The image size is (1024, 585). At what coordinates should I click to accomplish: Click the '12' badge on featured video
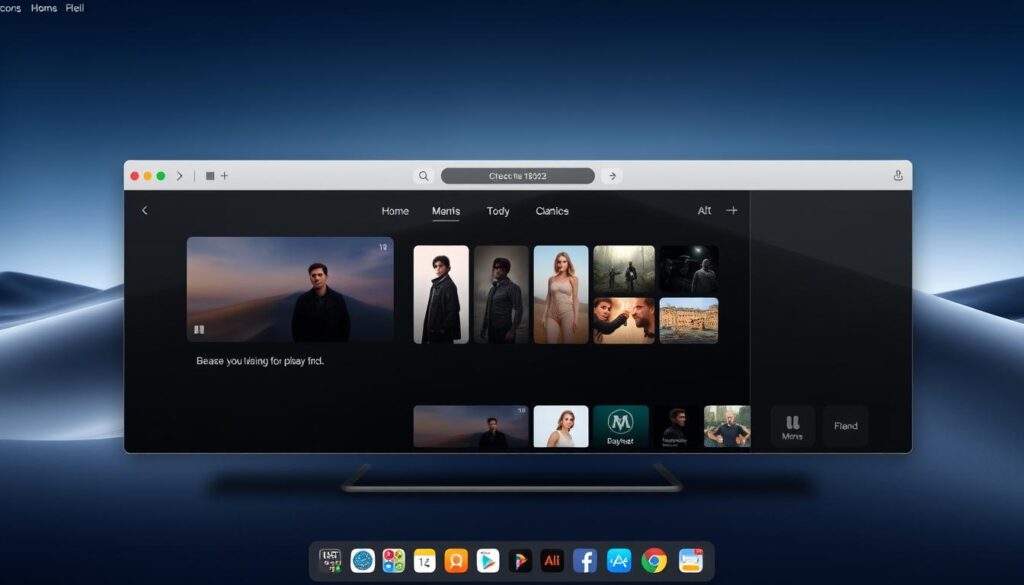[383, 247]
